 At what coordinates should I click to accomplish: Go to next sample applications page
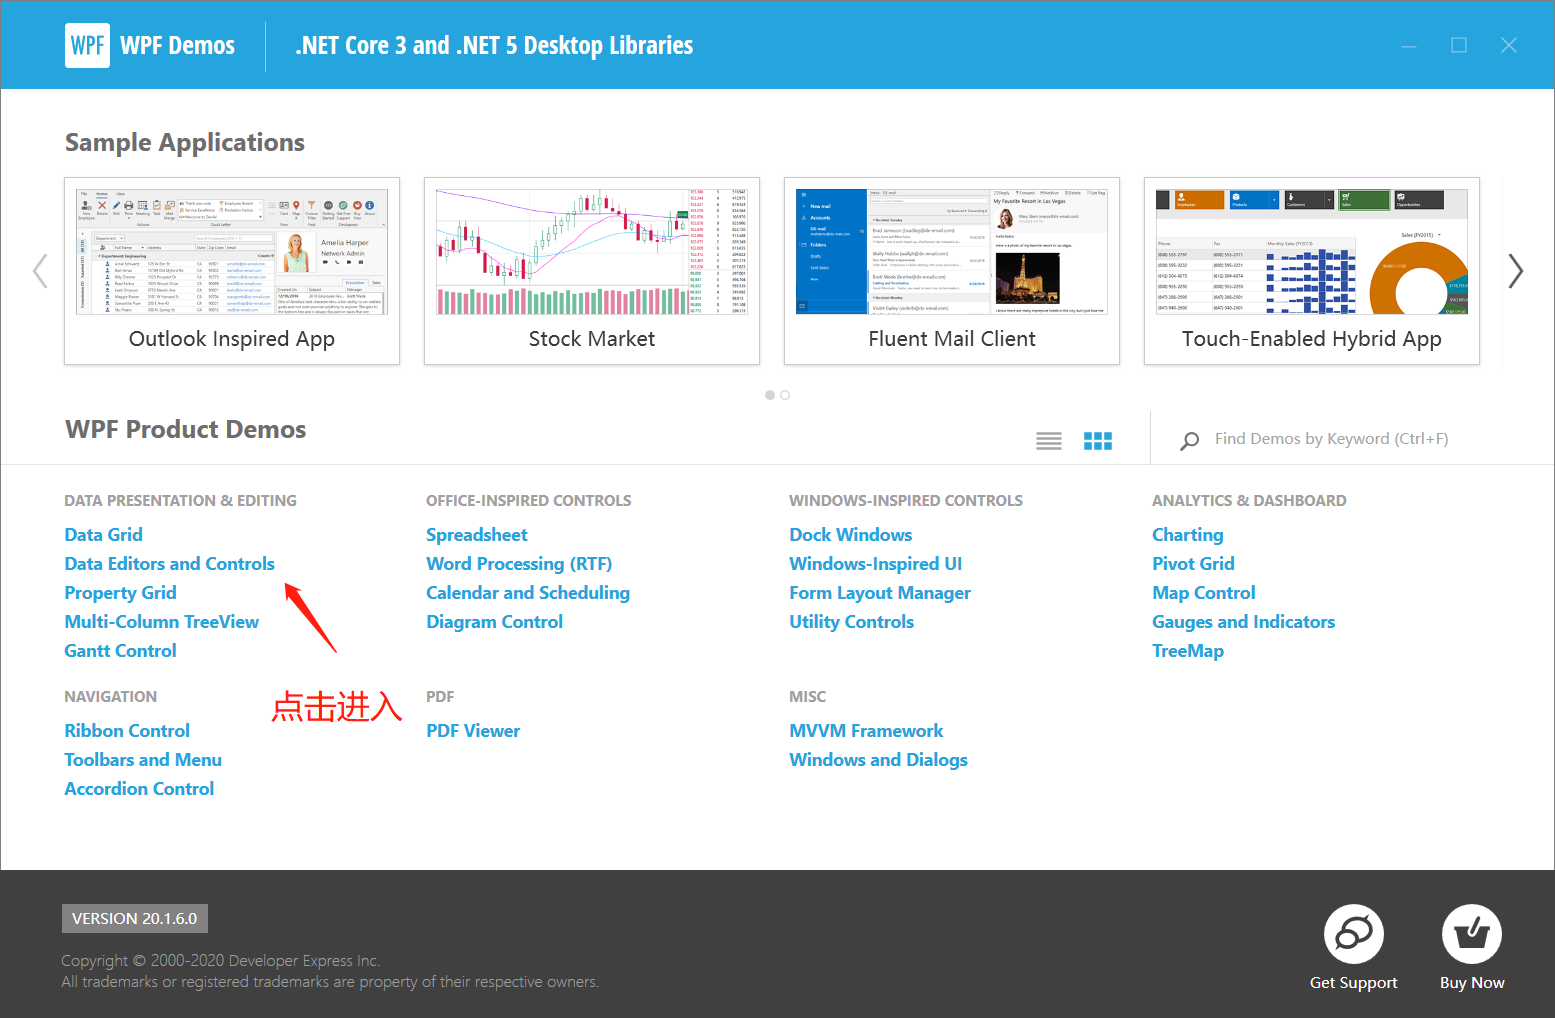tap(1515, 271)
